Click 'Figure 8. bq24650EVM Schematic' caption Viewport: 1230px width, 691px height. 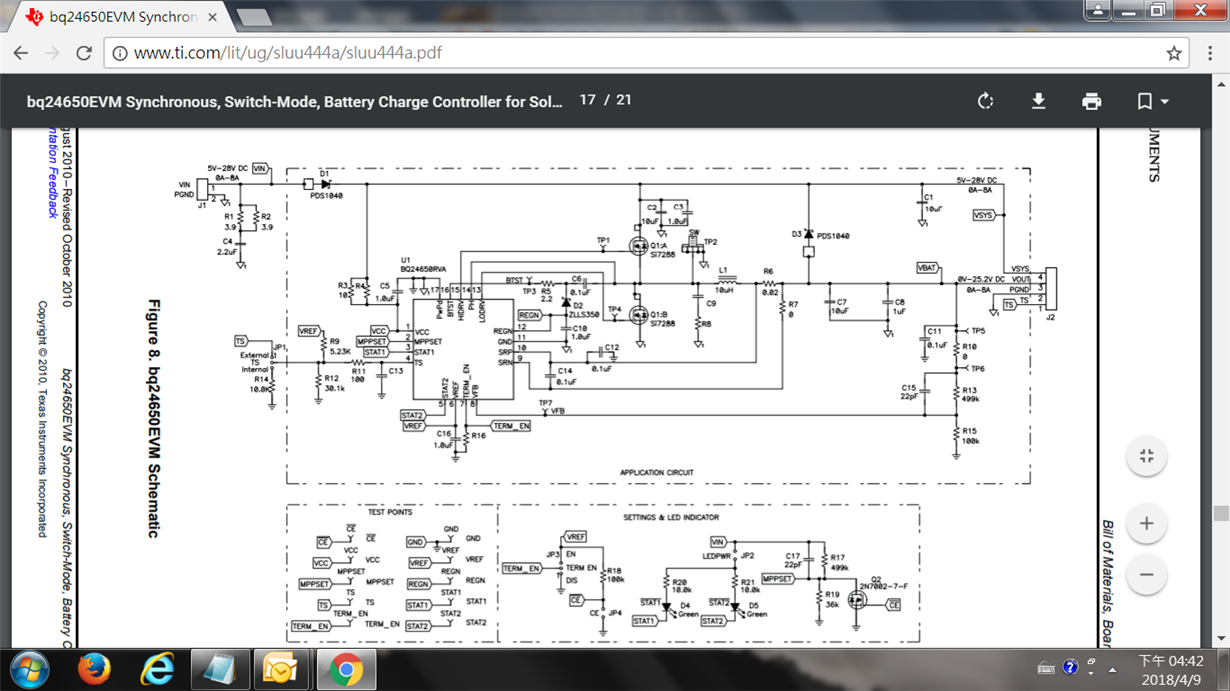154,419
